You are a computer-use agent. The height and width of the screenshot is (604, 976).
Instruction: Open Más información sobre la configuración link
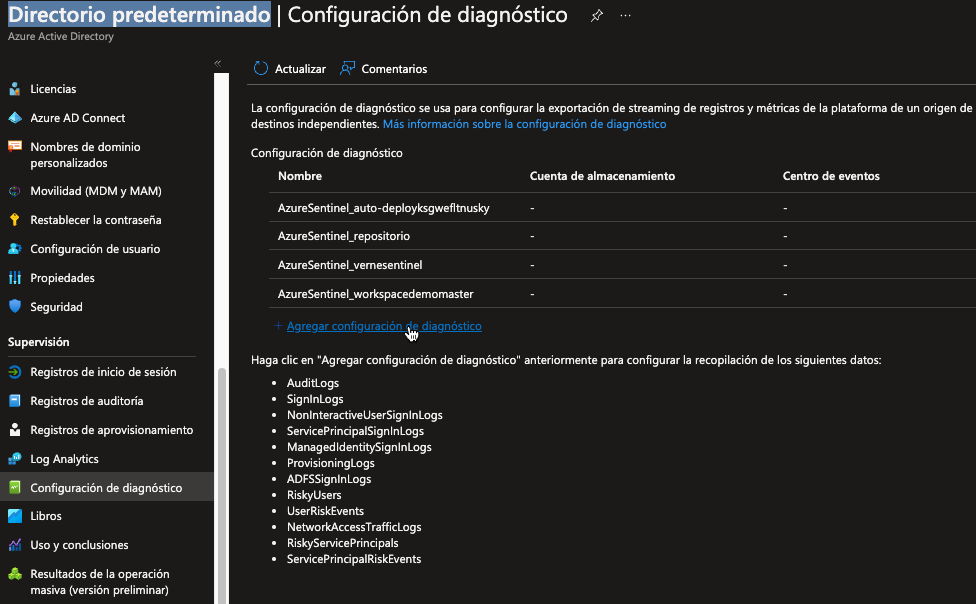(x=524, y=125)
